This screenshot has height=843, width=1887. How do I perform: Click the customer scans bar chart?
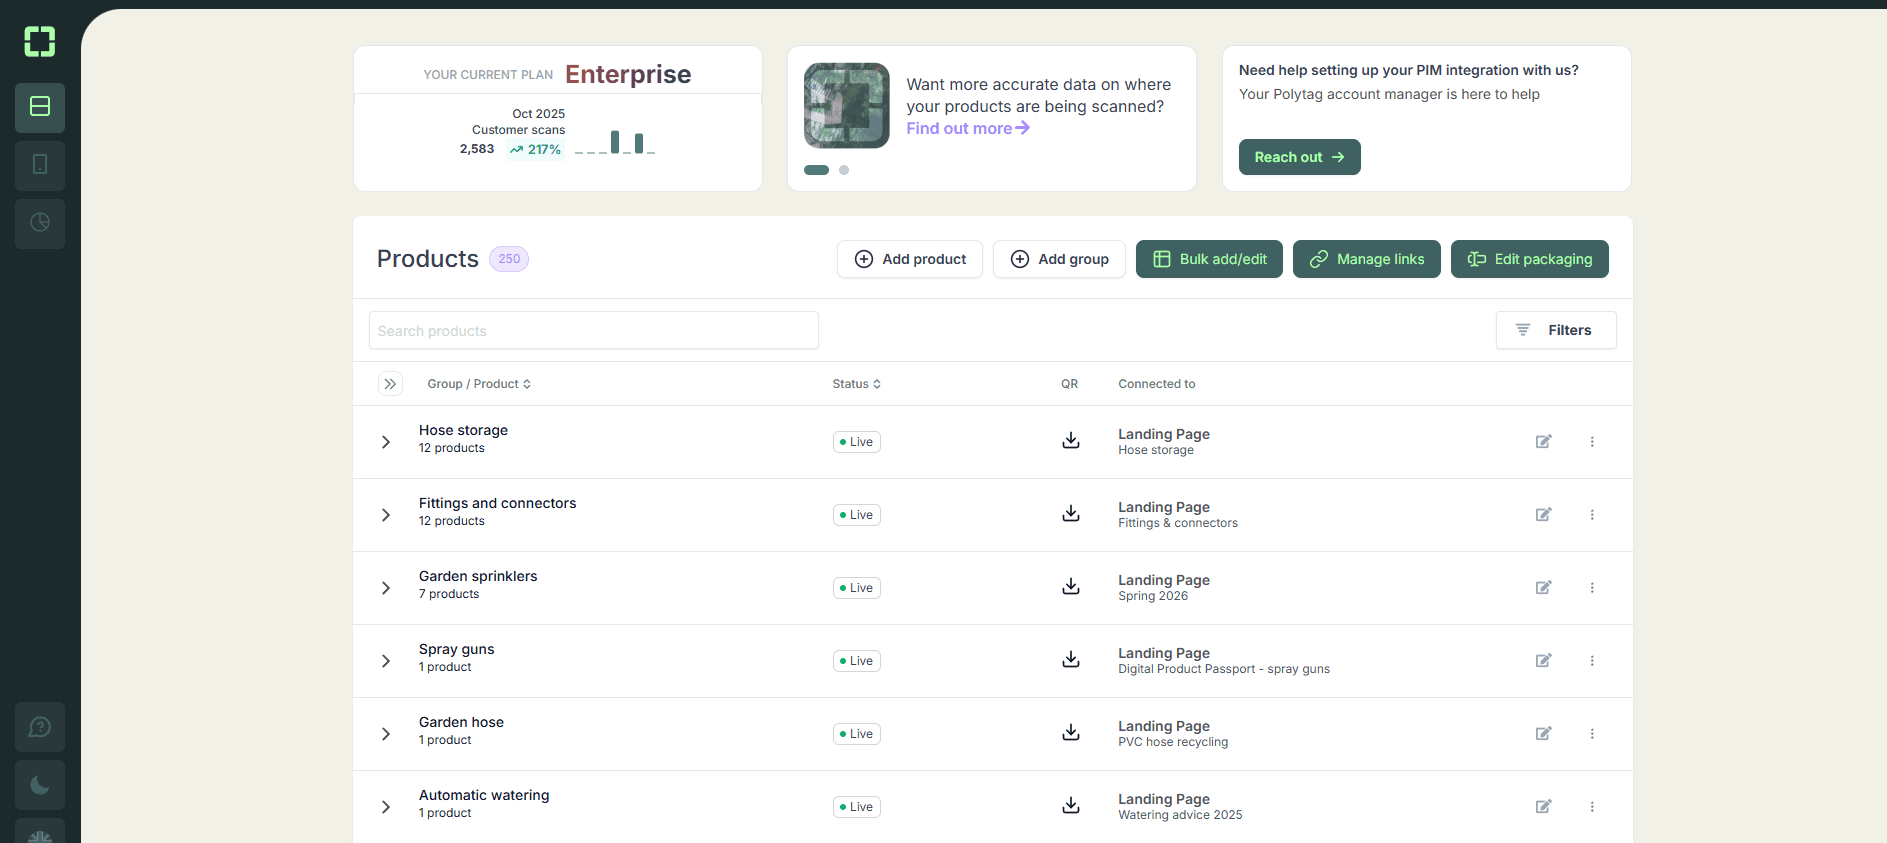(615, 143)
